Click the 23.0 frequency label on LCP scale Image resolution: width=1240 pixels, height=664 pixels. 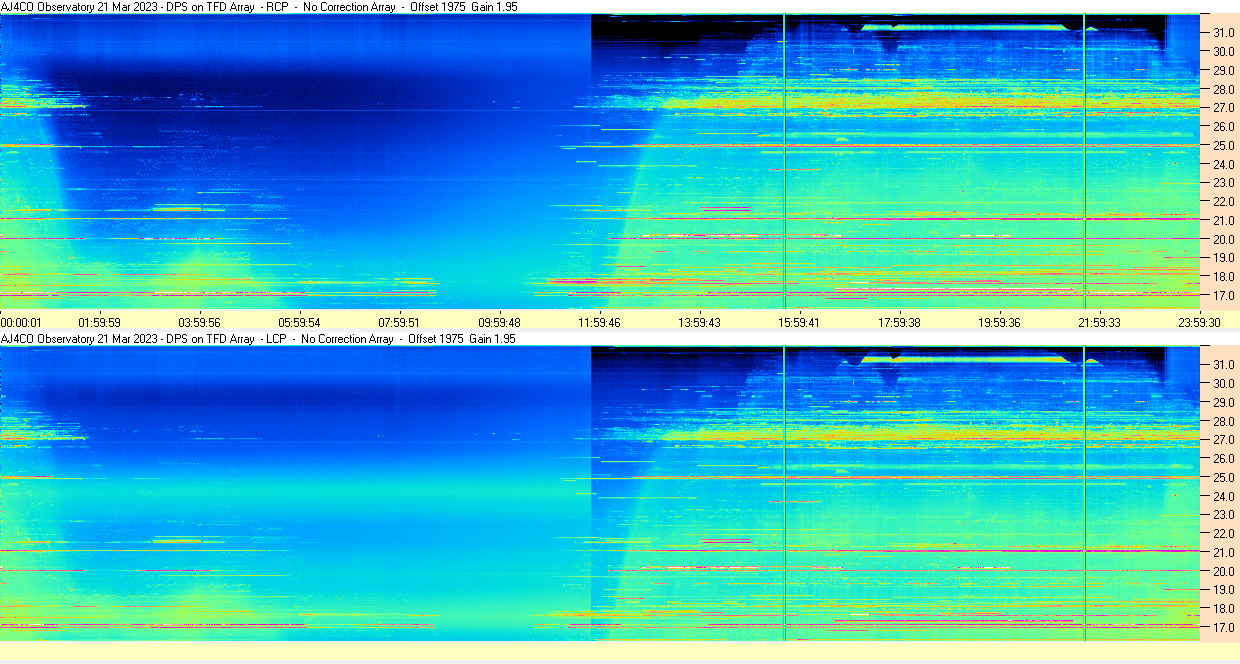coord(1224,515)
